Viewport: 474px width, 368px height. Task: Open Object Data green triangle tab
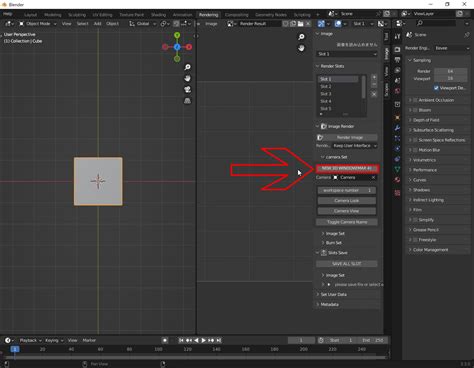click(397, 169)
